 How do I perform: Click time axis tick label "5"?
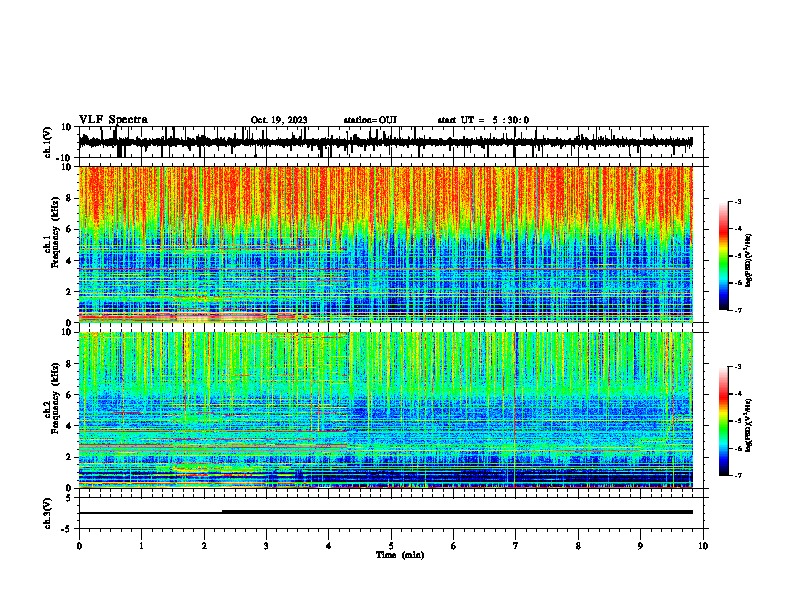(391, 546)
